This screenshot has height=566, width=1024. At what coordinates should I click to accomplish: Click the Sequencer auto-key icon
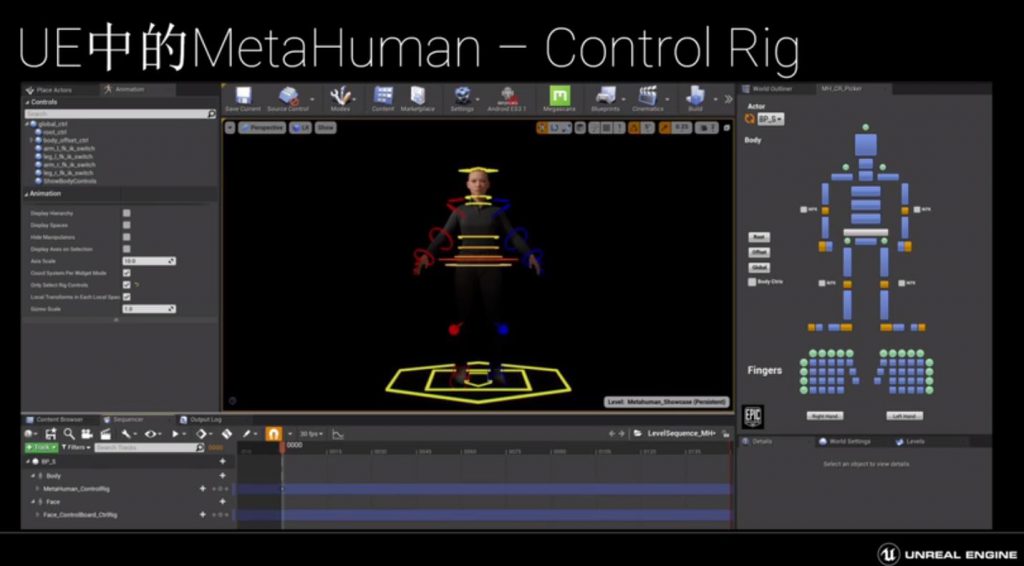point(227,433)
